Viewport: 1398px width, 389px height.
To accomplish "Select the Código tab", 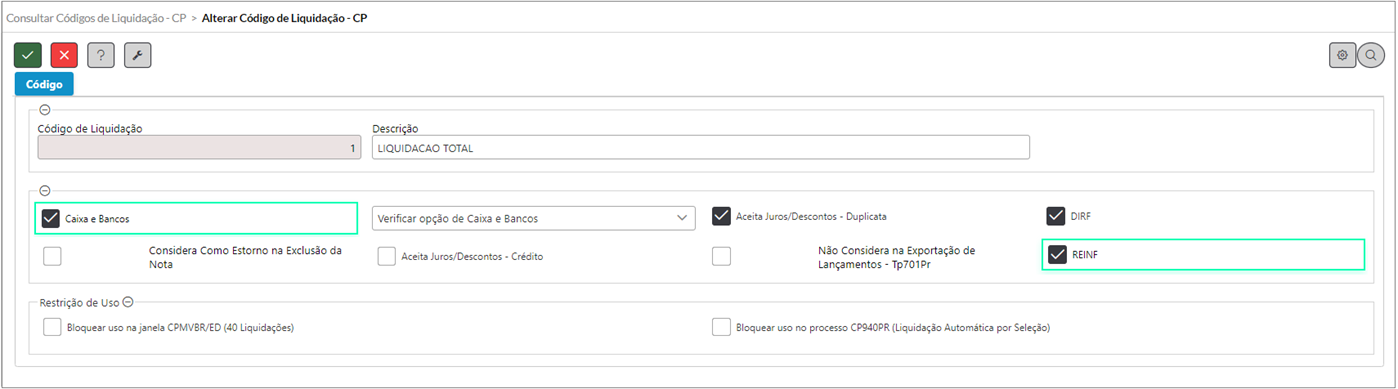I will [44, 85].
